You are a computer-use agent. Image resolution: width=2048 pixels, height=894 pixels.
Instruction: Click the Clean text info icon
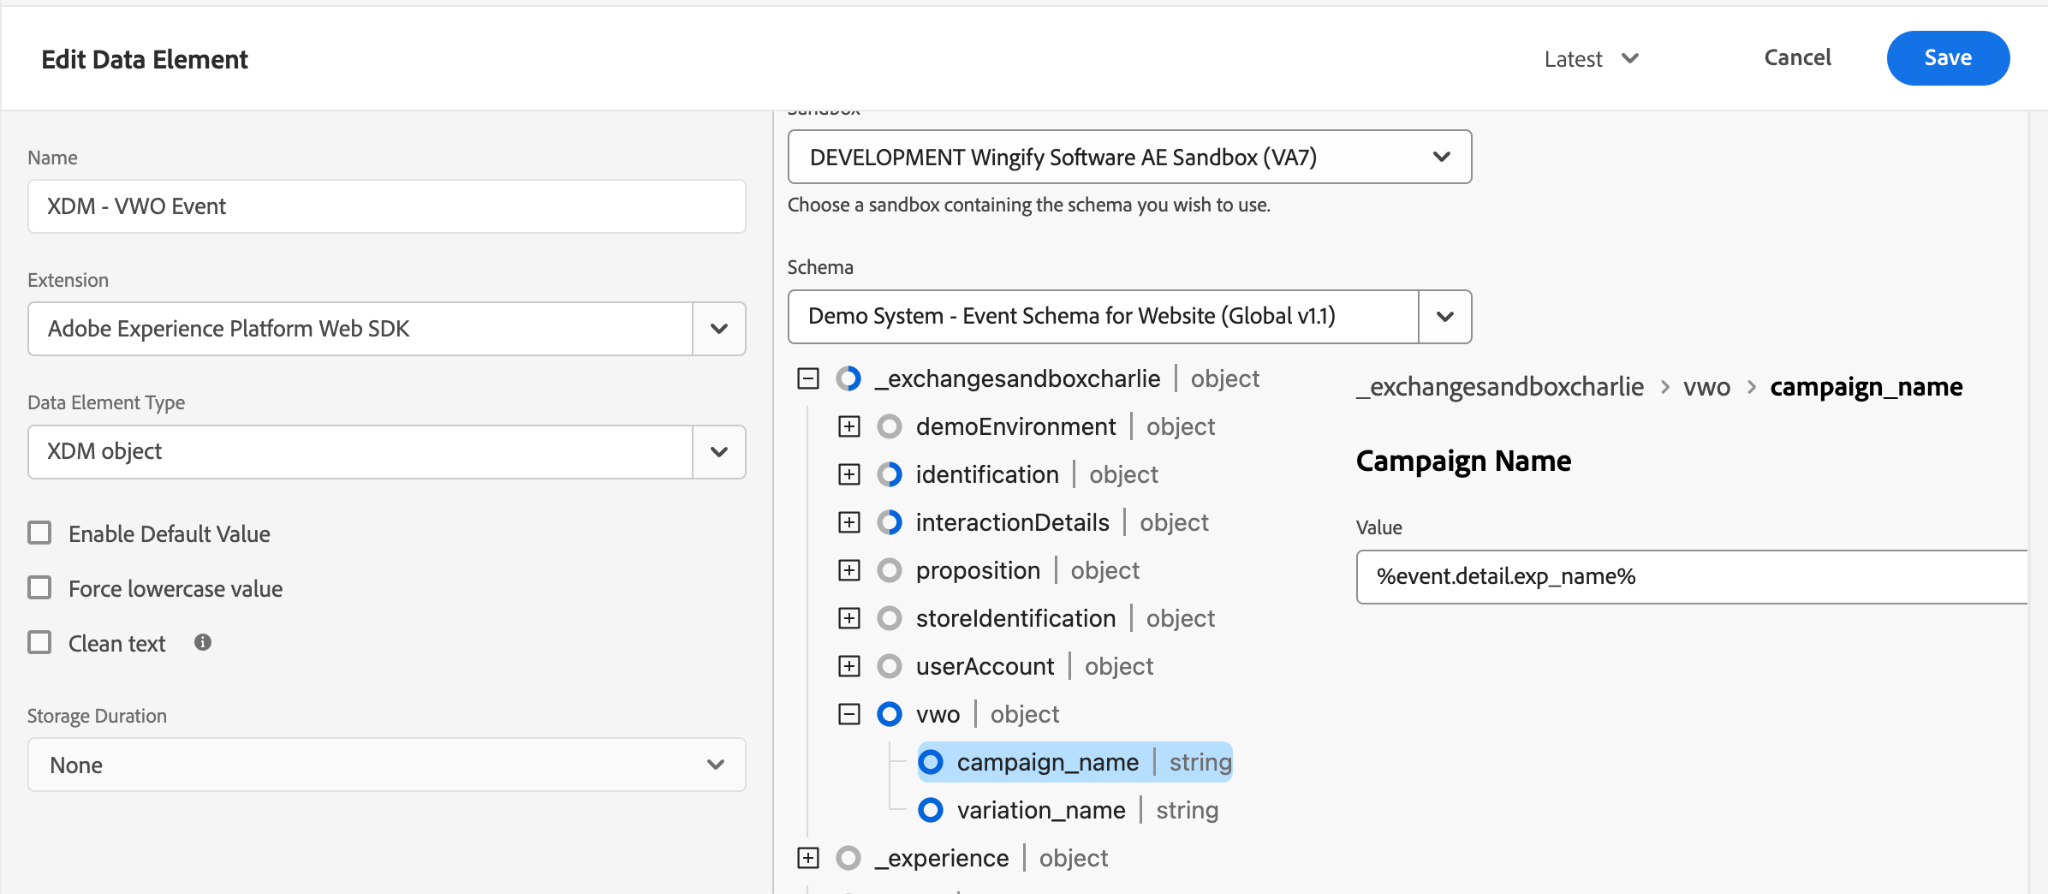coord(203,642)
